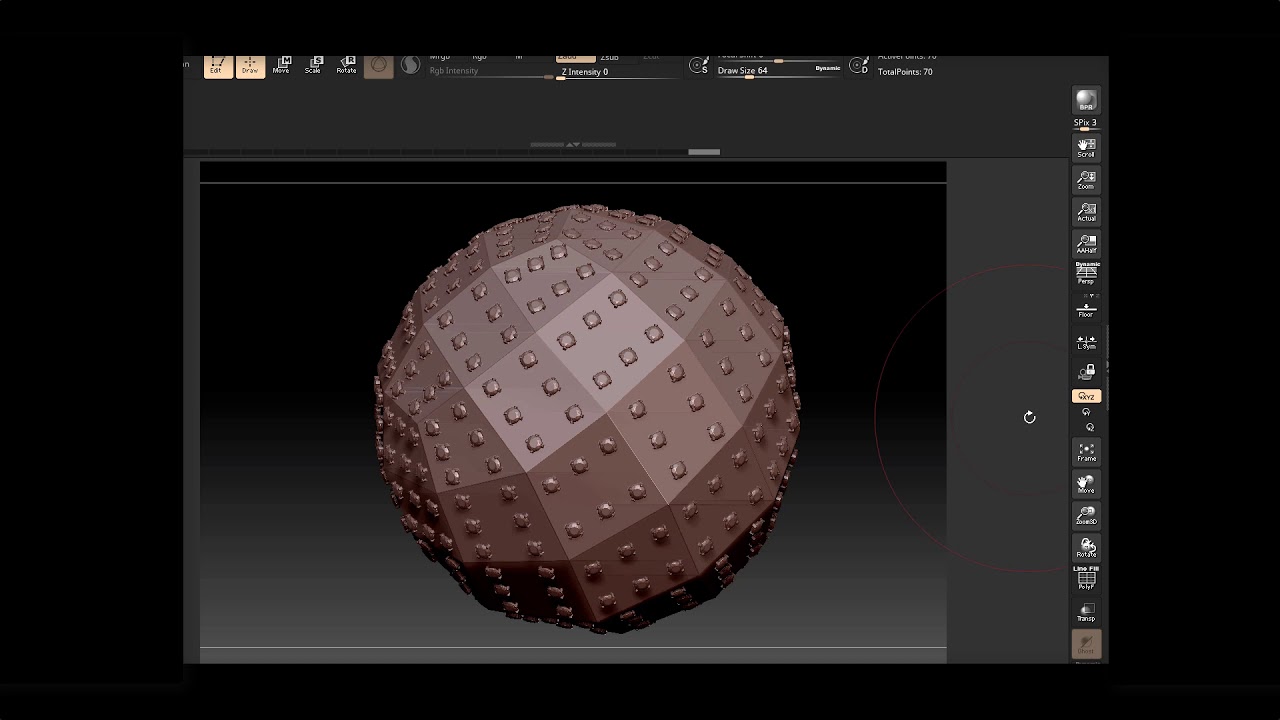Click the half-shaded circle icon
The width and height of the screenshot is (1280, 720).
[410, 66]
